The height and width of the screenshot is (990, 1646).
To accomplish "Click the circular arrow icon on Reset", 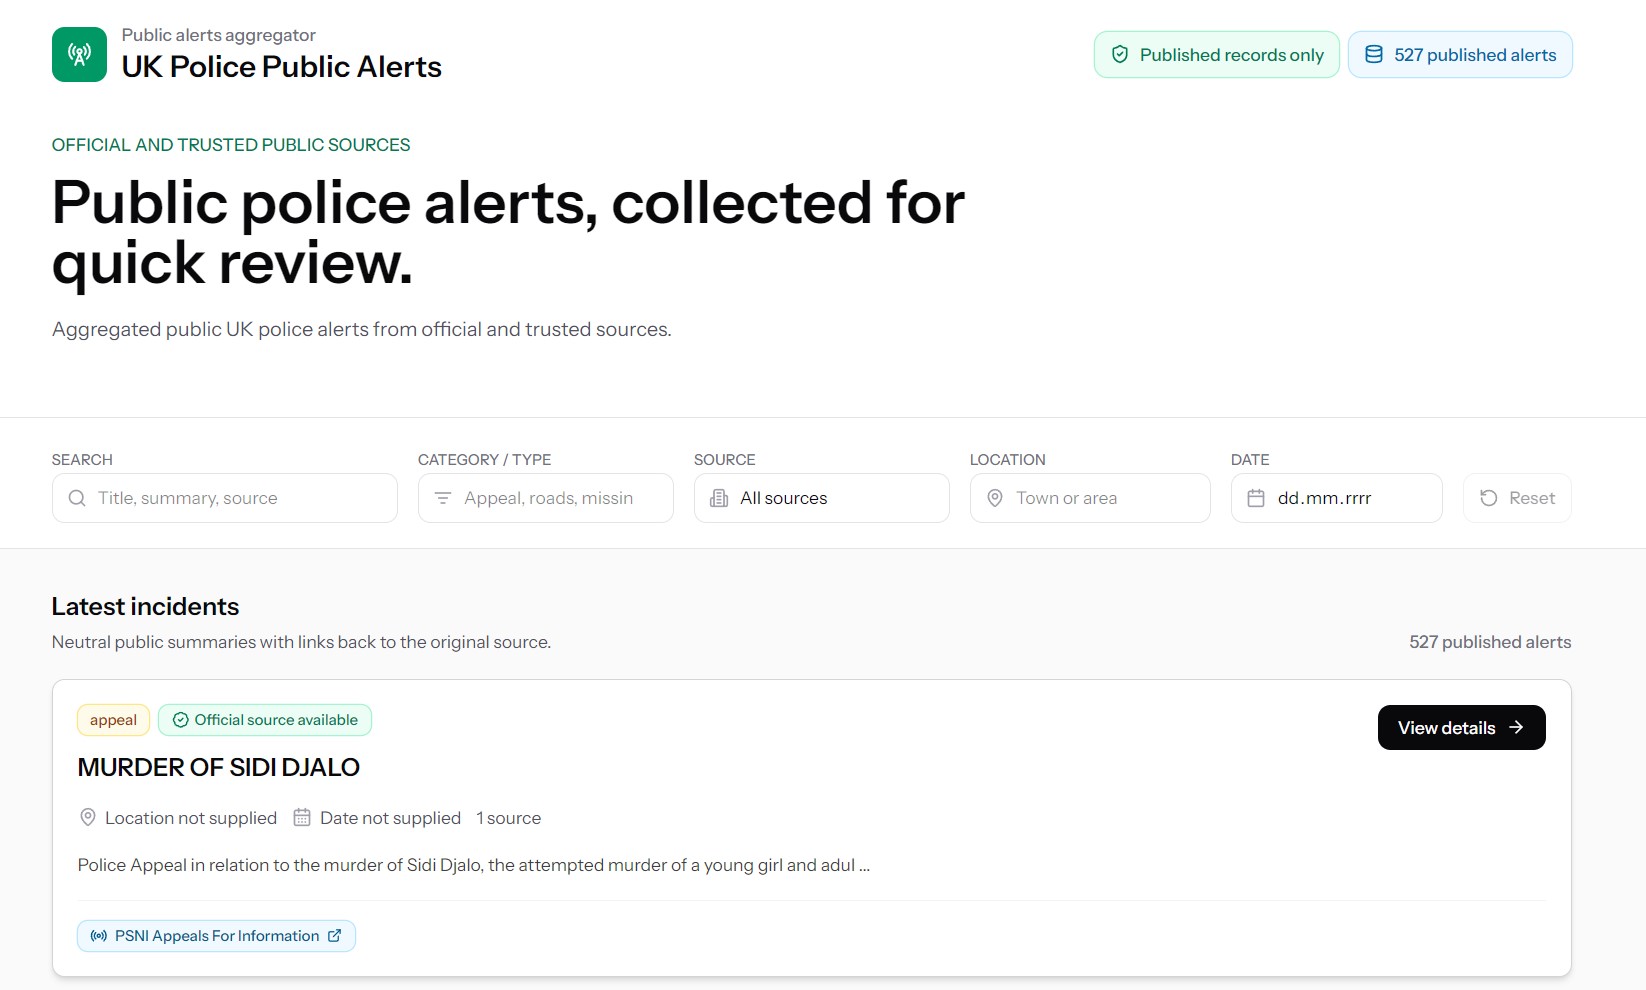I will pos(1488,498).
